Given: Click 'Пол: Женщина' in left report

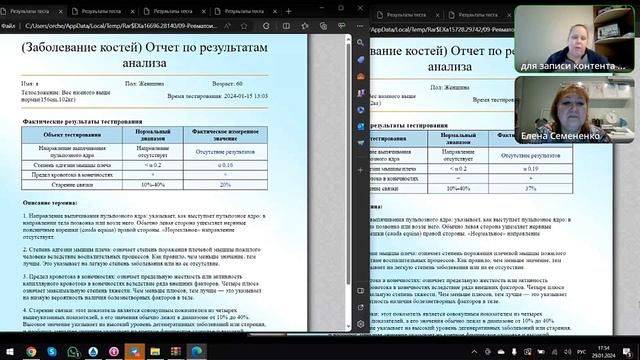Looking at the screenshot, I should coord(144,84).
